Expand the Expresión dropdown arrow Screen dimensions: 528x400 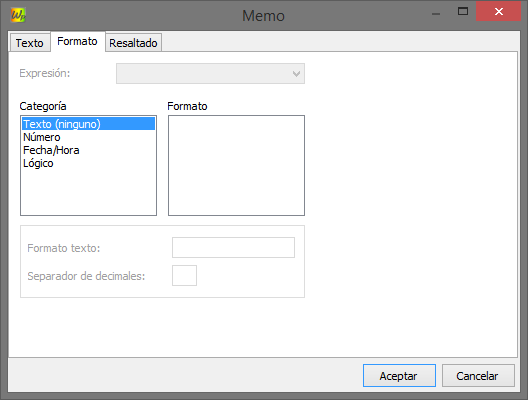[296, 73]
